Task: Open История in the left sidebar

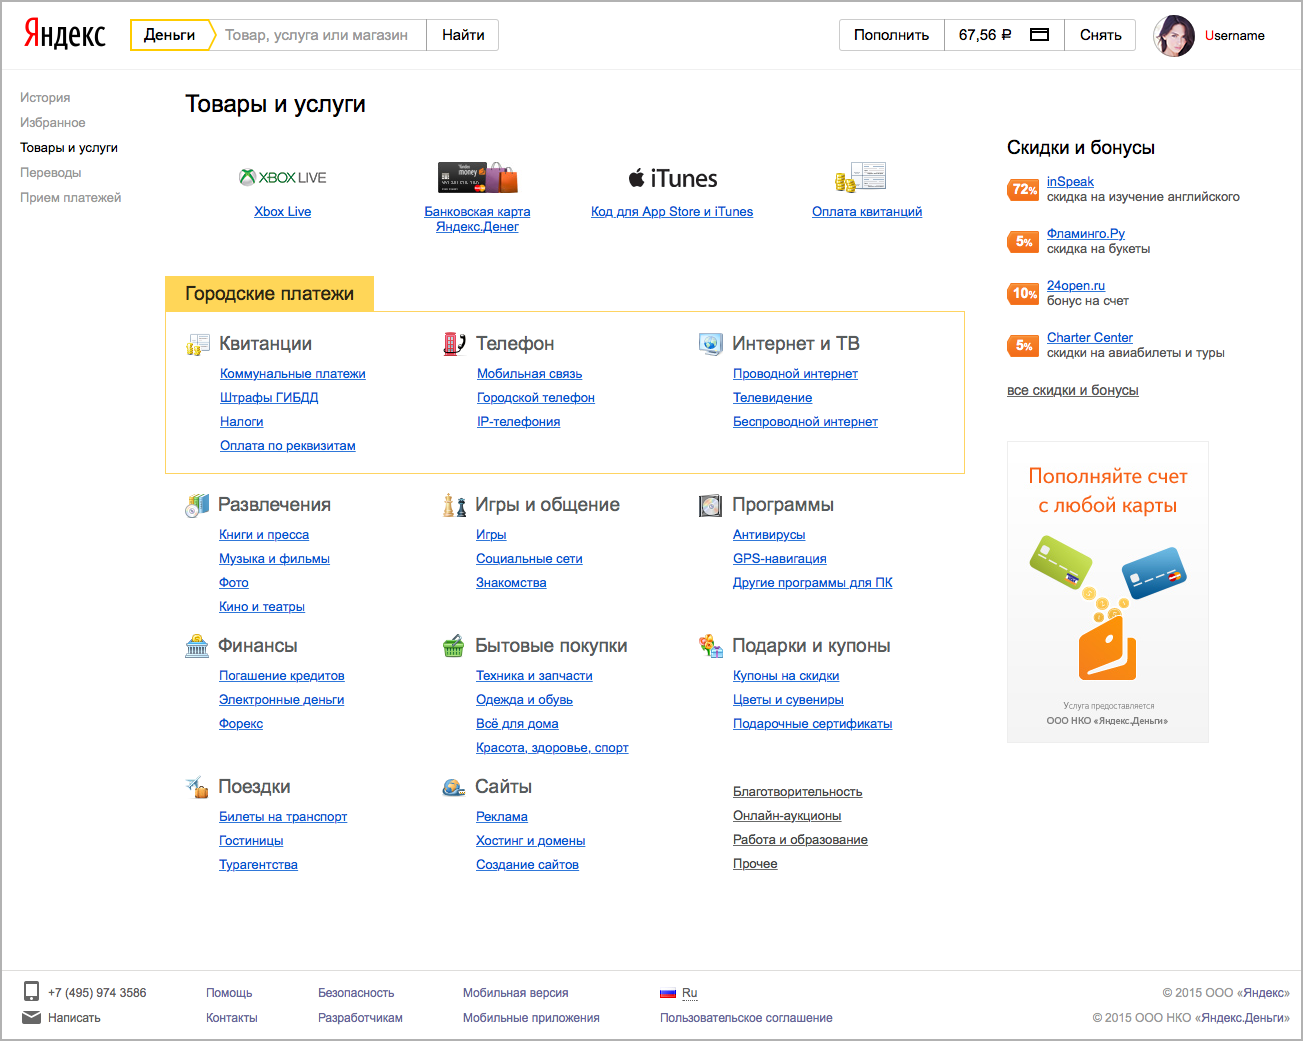Action: pos(45,98)
